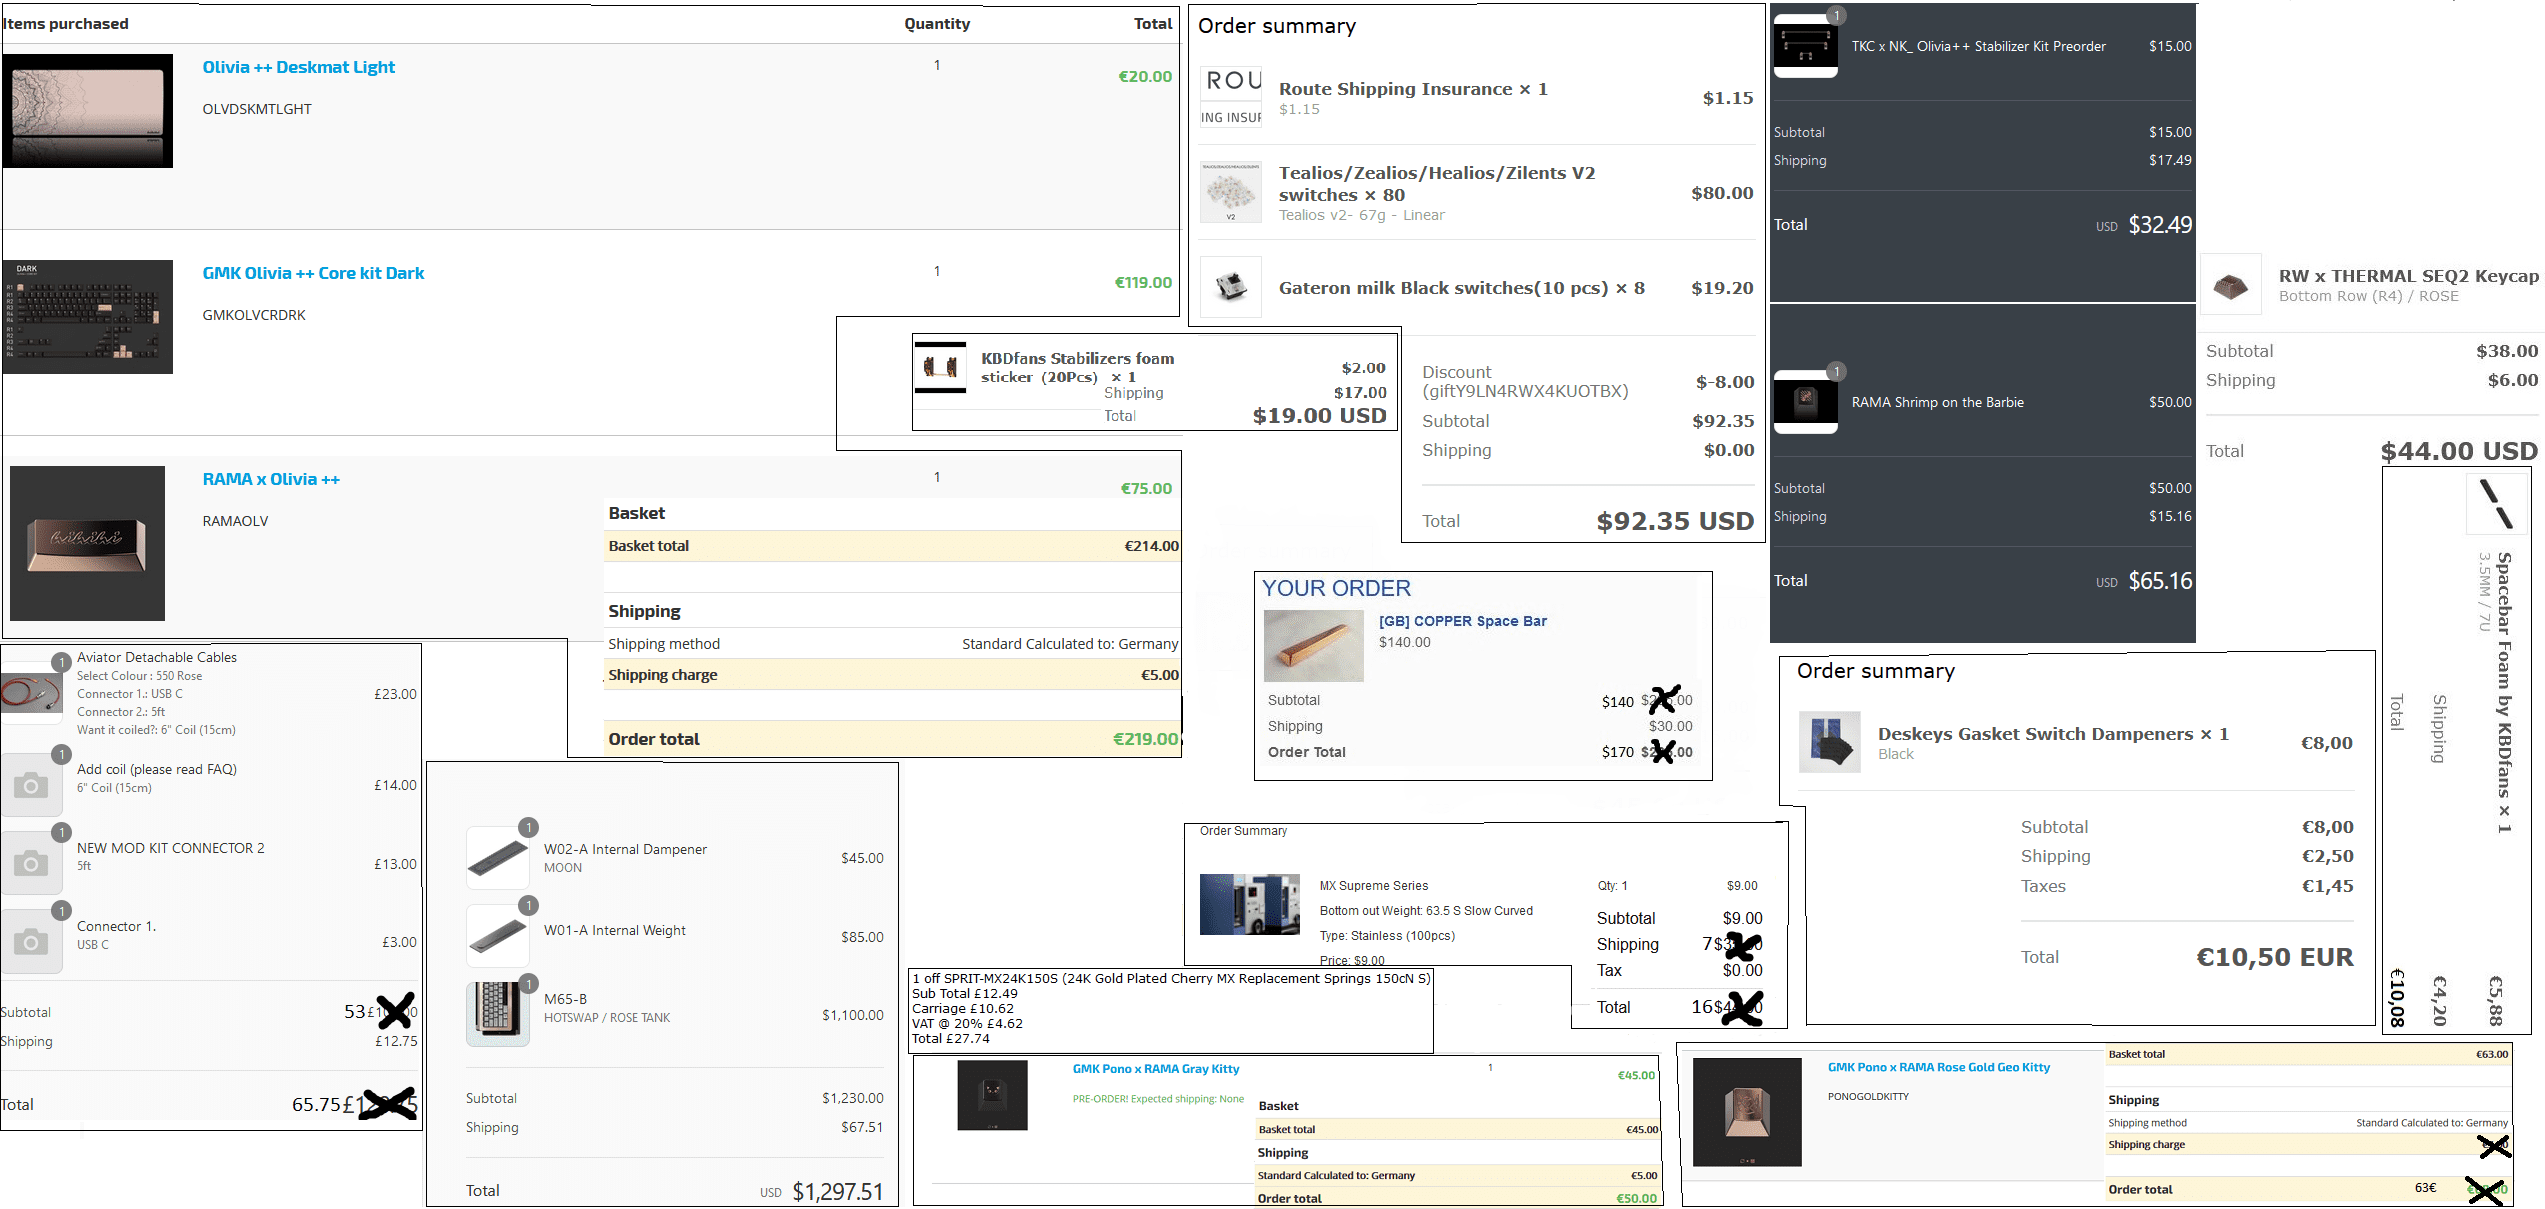Click the Aviator Detachable Cables cable image

pyautogui.click(x=31, y=693)
